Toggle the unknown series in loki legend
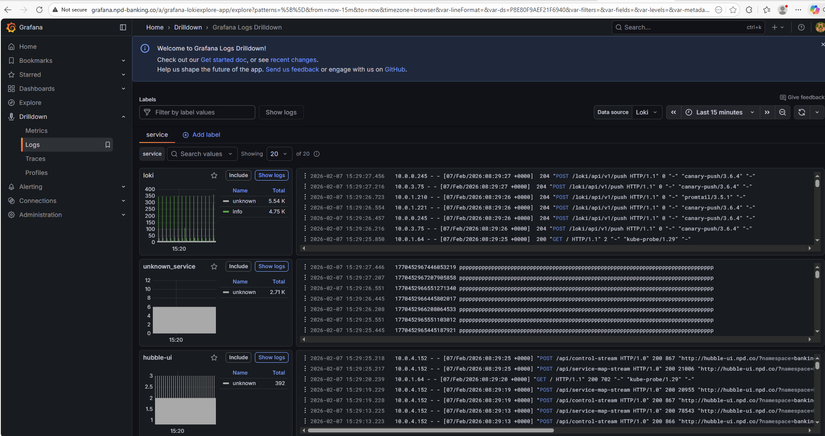Screen dimensions: 825x436 click(x=245, y=201)
